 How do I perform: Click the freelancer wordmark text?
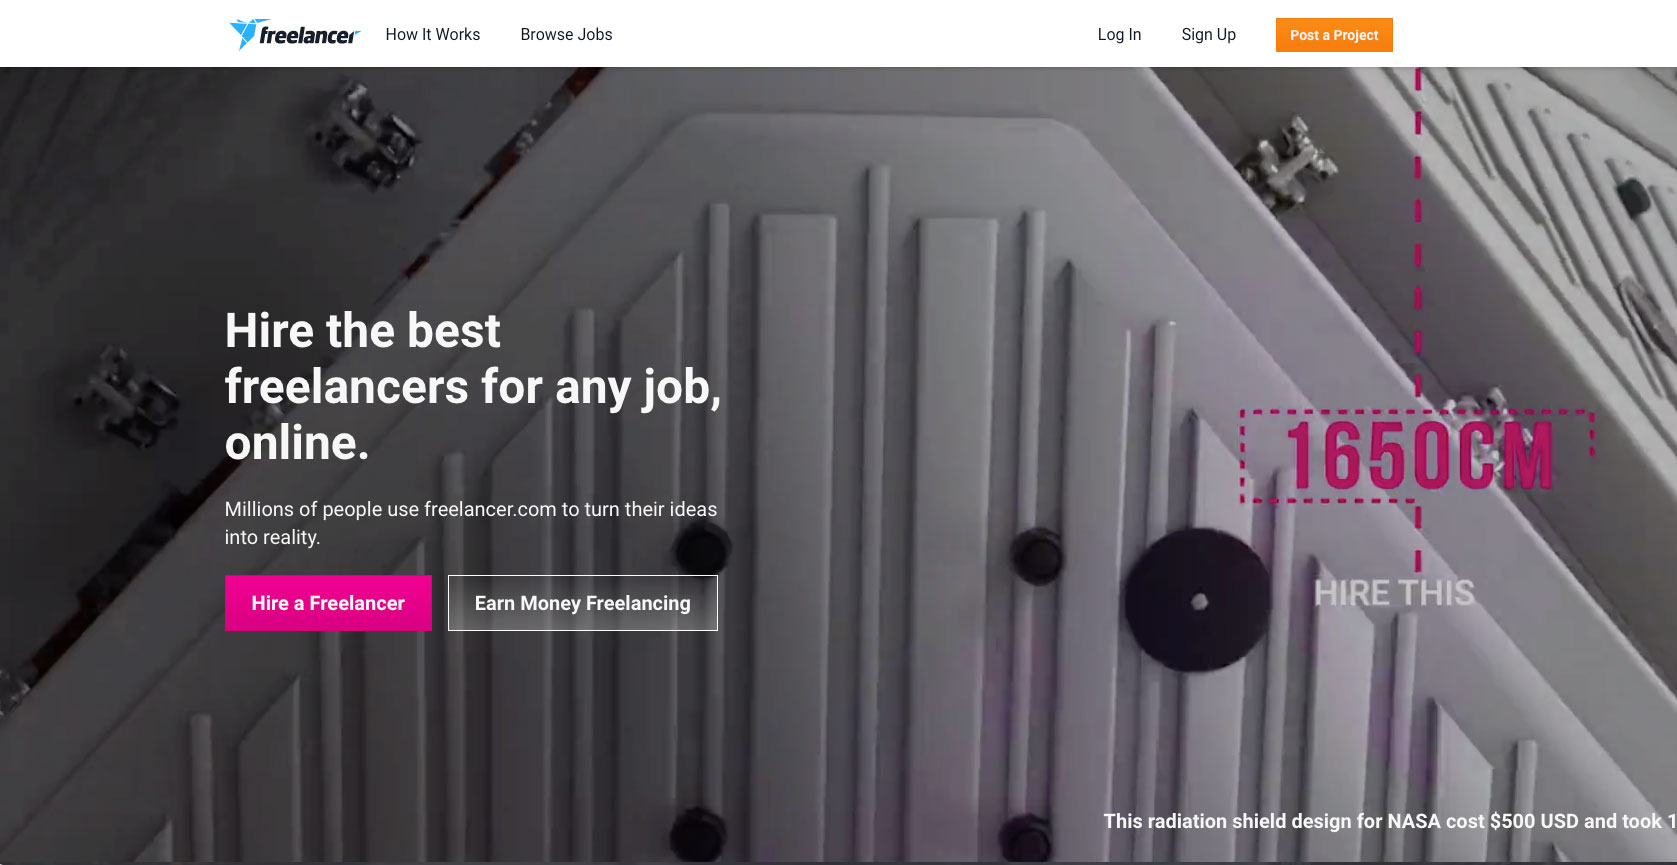pyautogui.click(x=309, y=36)
